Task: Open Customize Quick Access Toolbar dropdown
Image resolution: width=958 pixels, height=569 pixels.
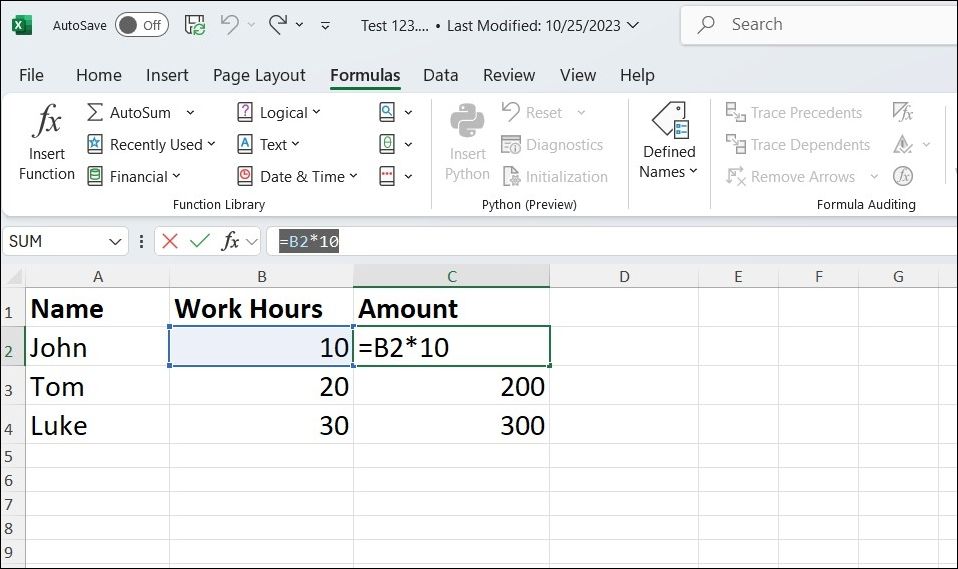Action: (326, 26)
